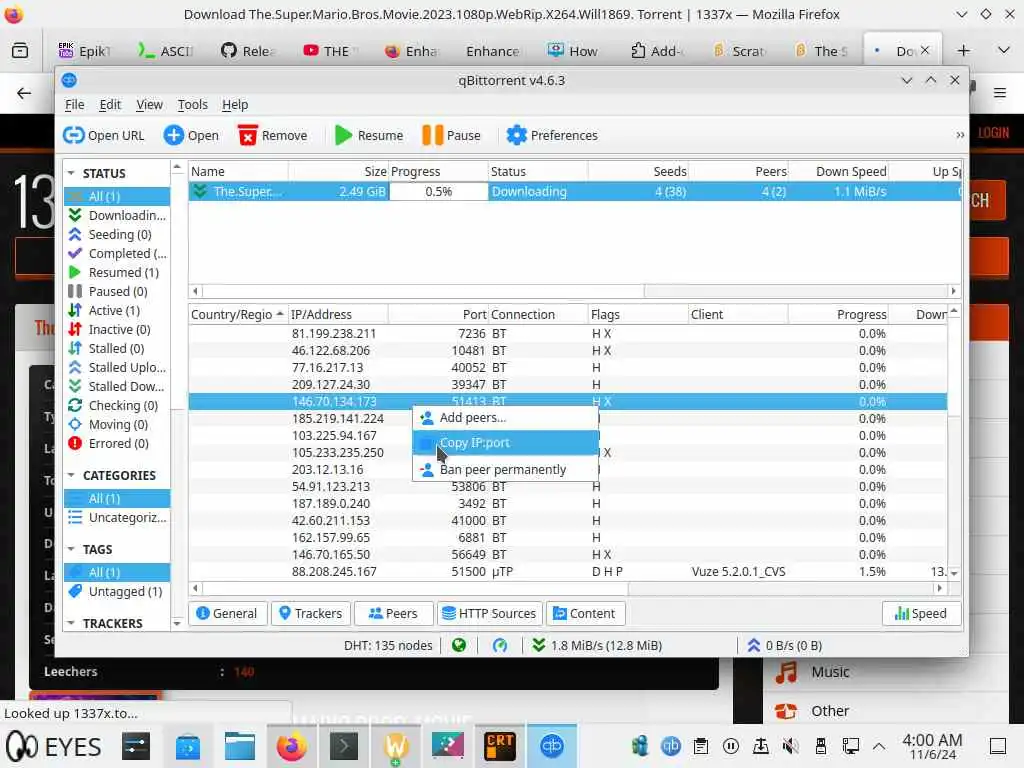1024x768 pixels.
Task: Select peer row 88.208.245.167
Action: click(x=568, y=571)
